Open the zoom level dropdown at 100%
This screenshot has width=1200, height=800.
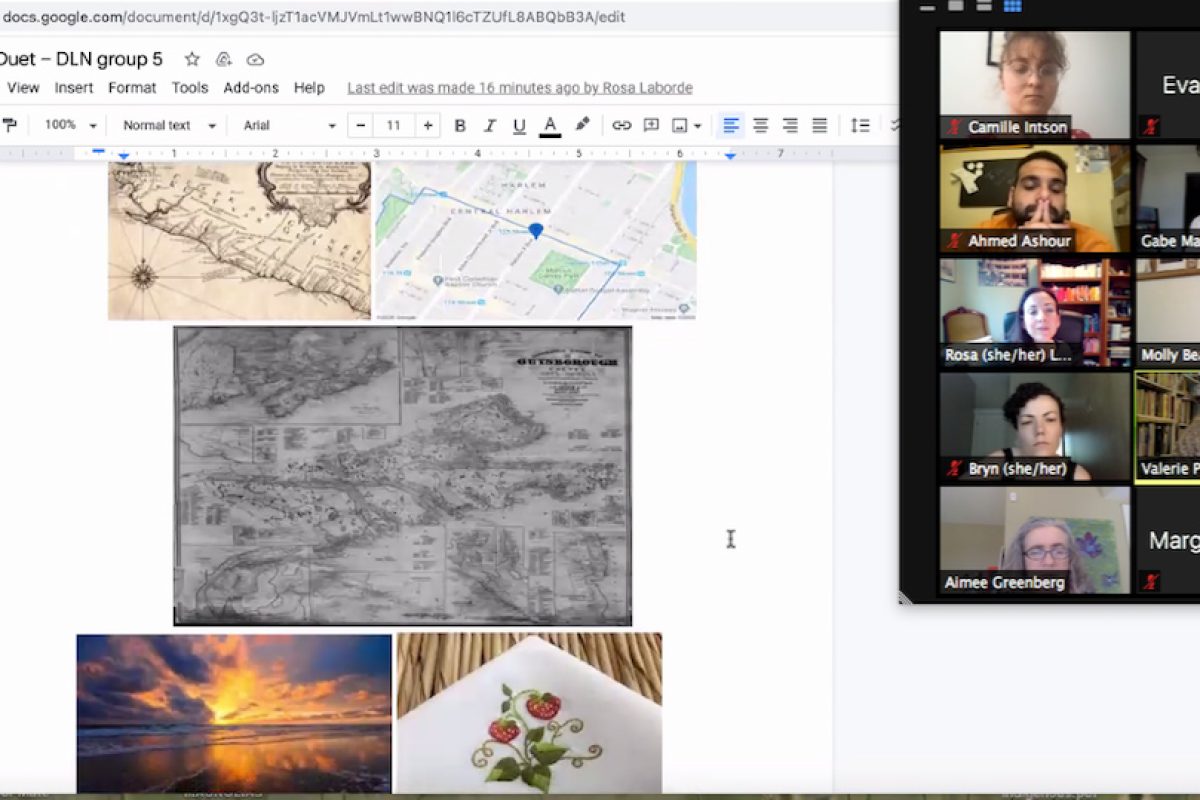pos(70,125)
